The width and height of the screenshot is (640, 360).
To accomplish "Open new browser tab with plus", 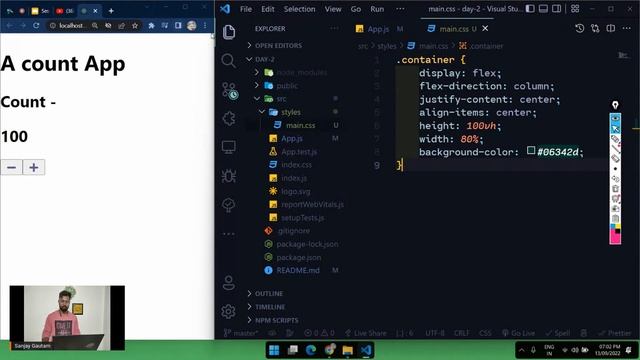I will pos(111,11).
